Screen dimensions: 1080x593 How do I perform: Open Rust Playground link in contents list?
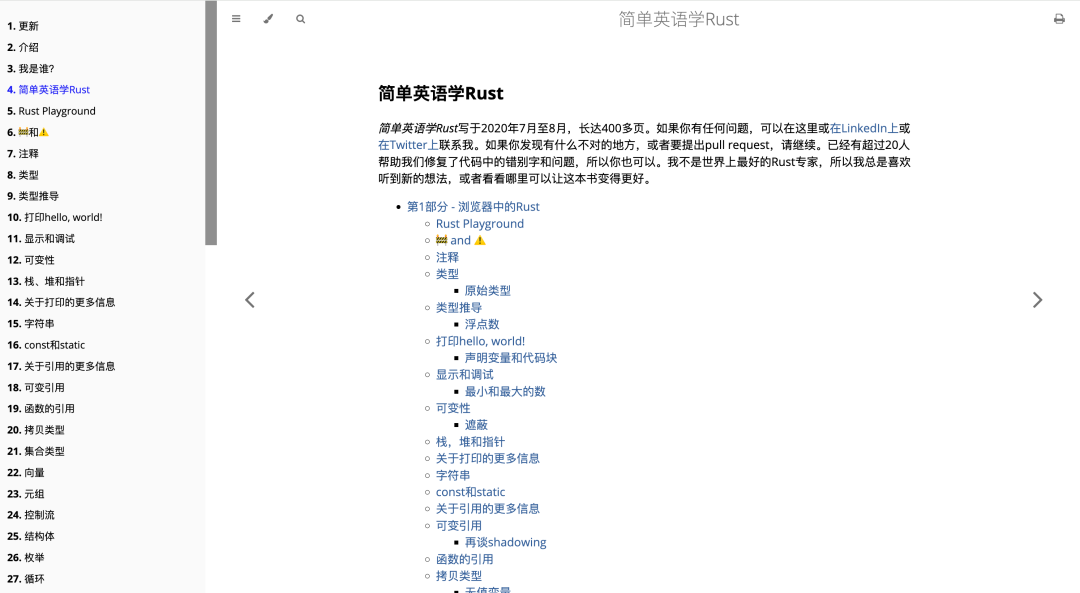tap(479, 223)
